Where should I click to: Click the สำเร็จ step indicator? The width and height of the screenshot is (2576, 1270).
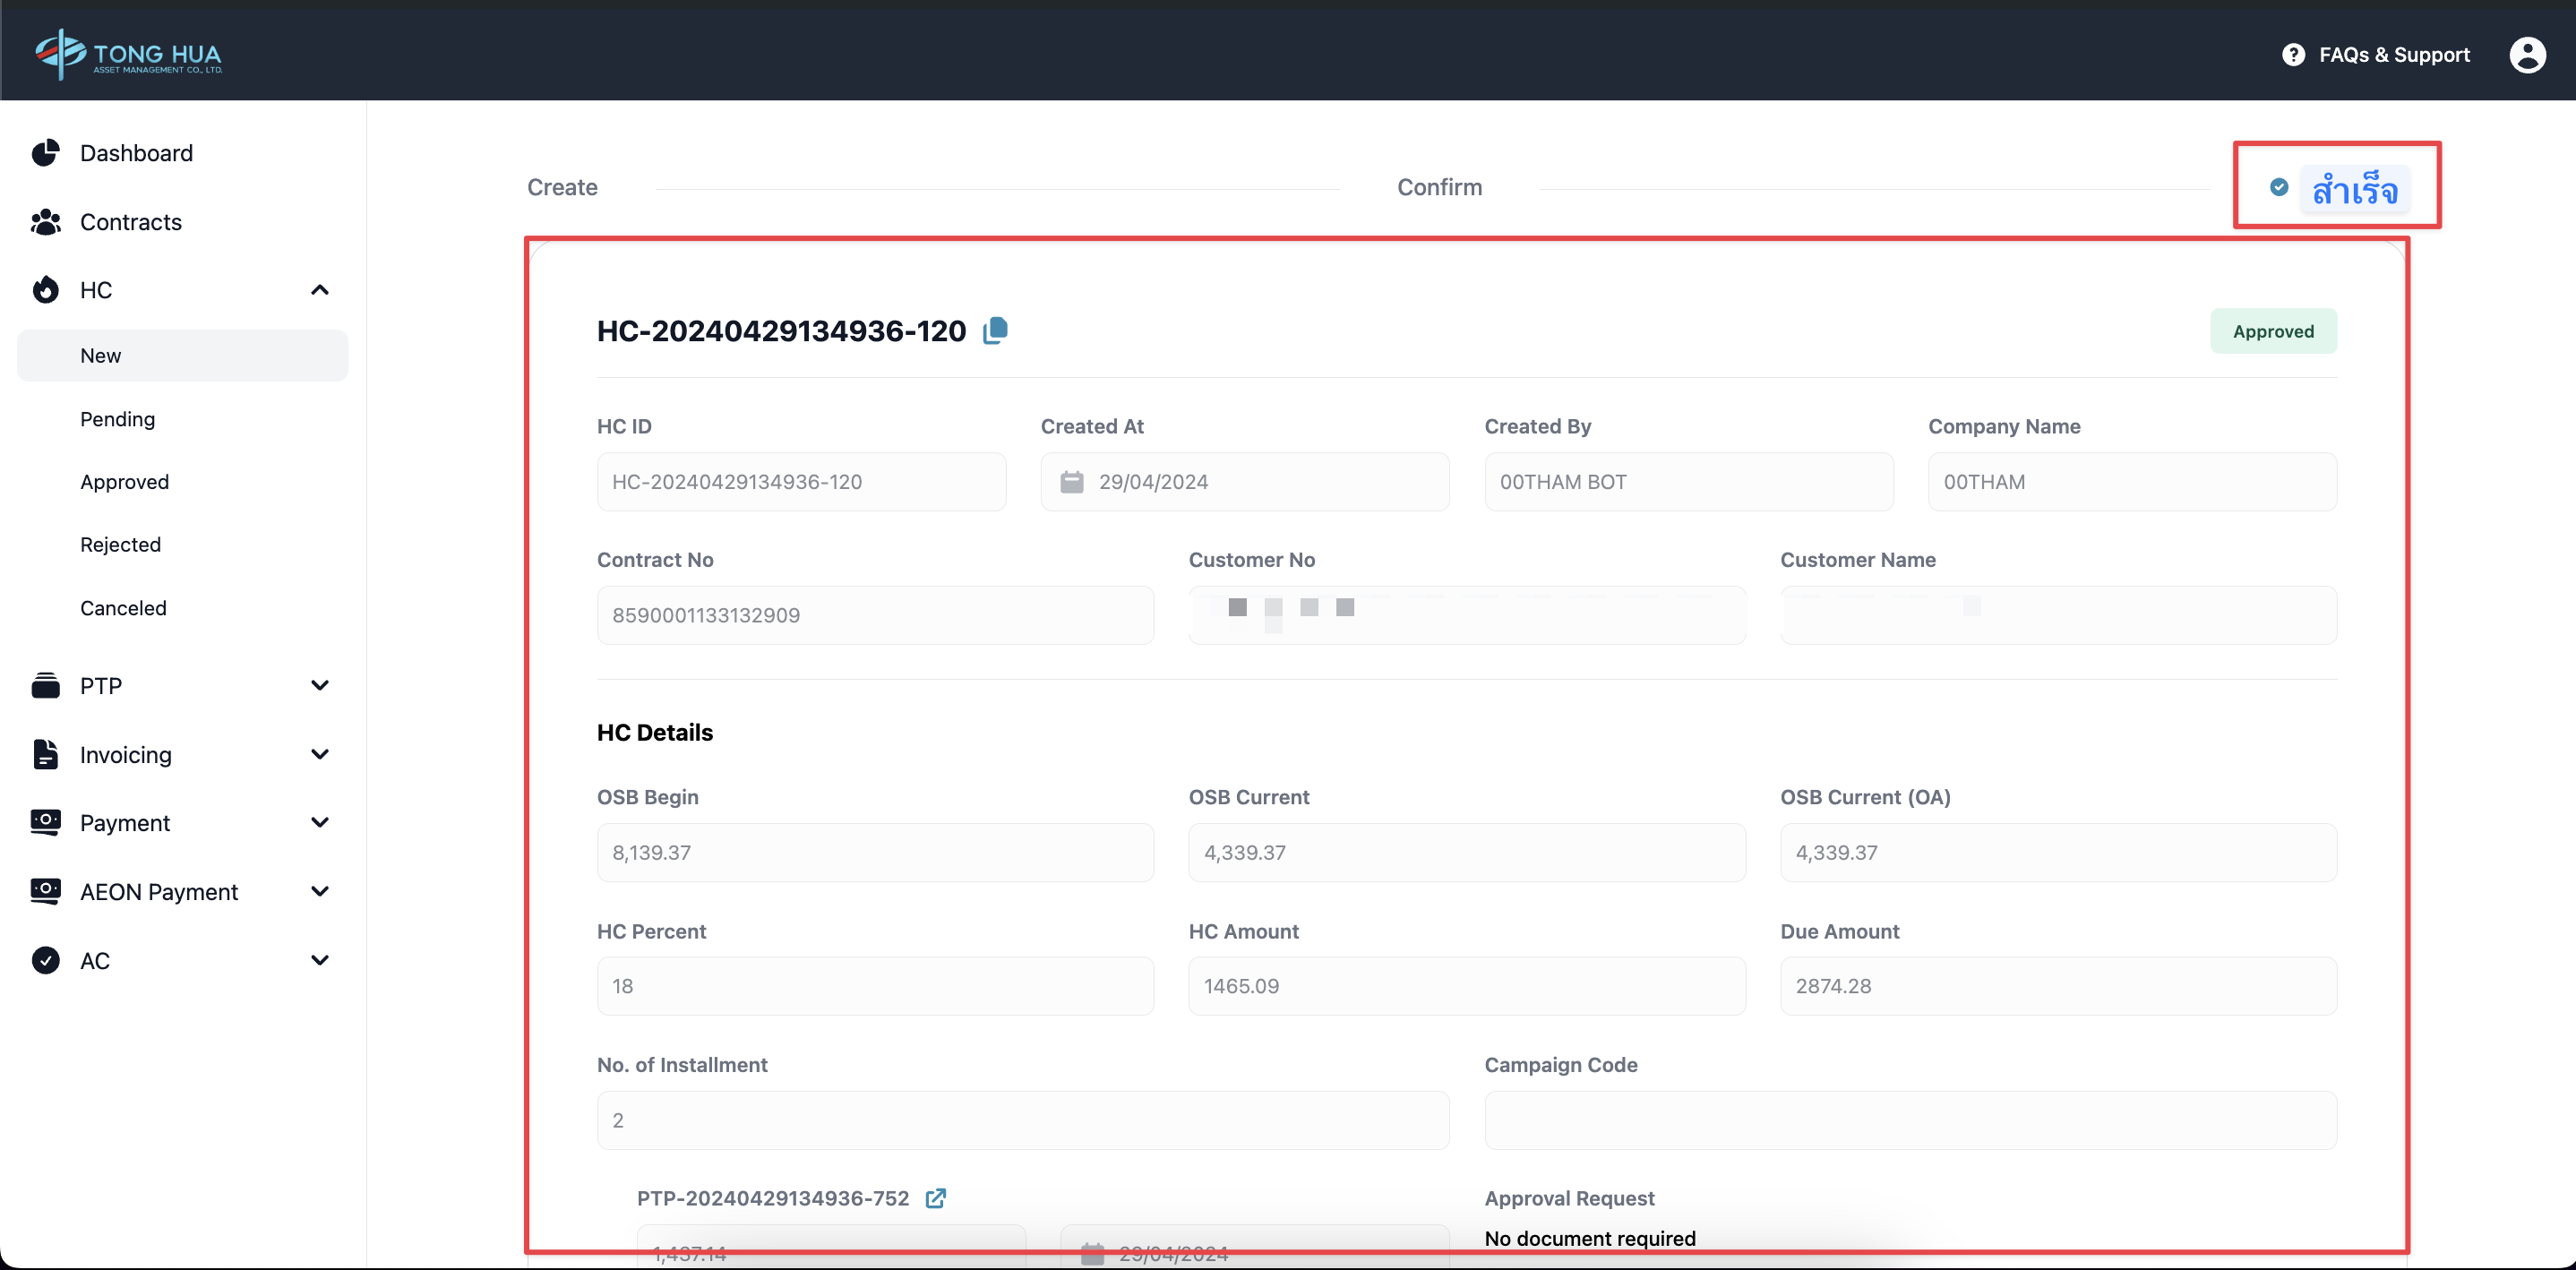[x=2353, y=189]
